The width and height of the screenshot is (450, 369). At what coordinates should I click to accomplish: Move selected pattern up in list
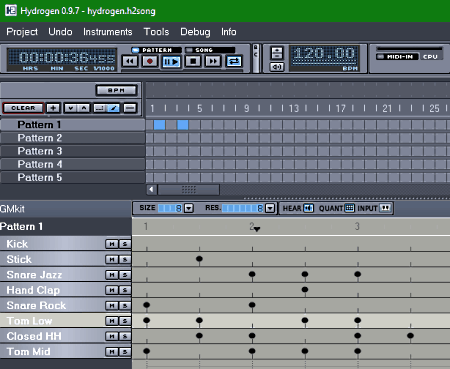click(84, 108)
